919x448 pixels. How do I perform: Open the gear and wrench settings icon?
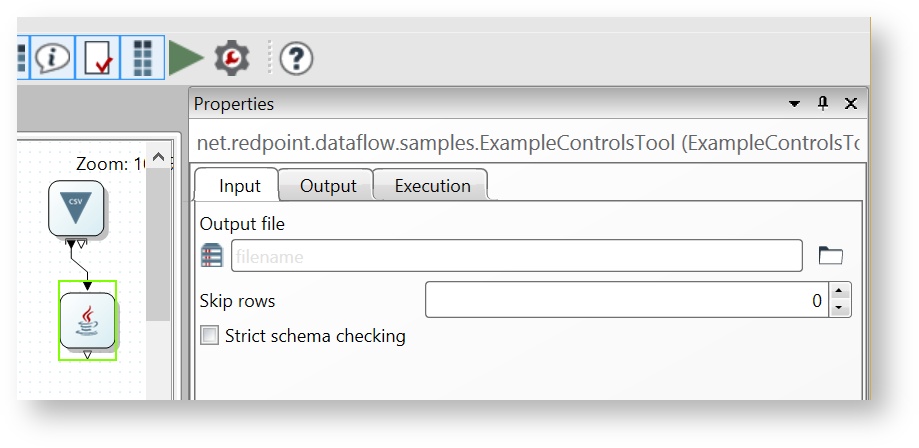pos(232,58)
